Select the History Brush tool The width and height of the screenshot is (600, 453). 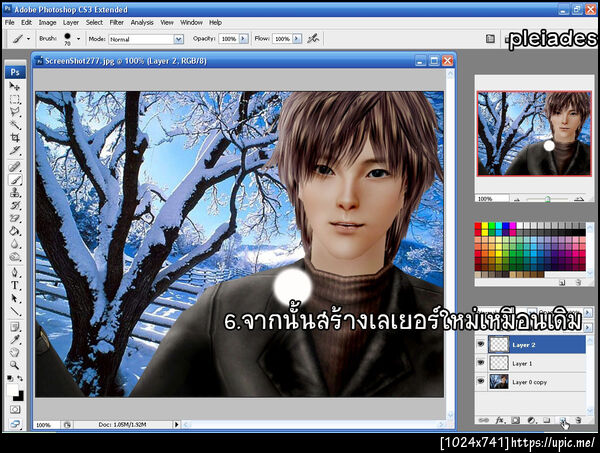[14, 205]
